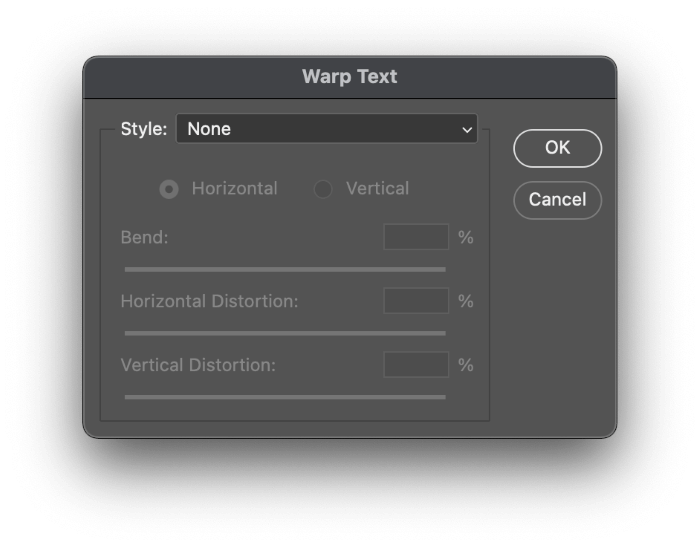Click the Horizontal Distortion label

point(209,301)
